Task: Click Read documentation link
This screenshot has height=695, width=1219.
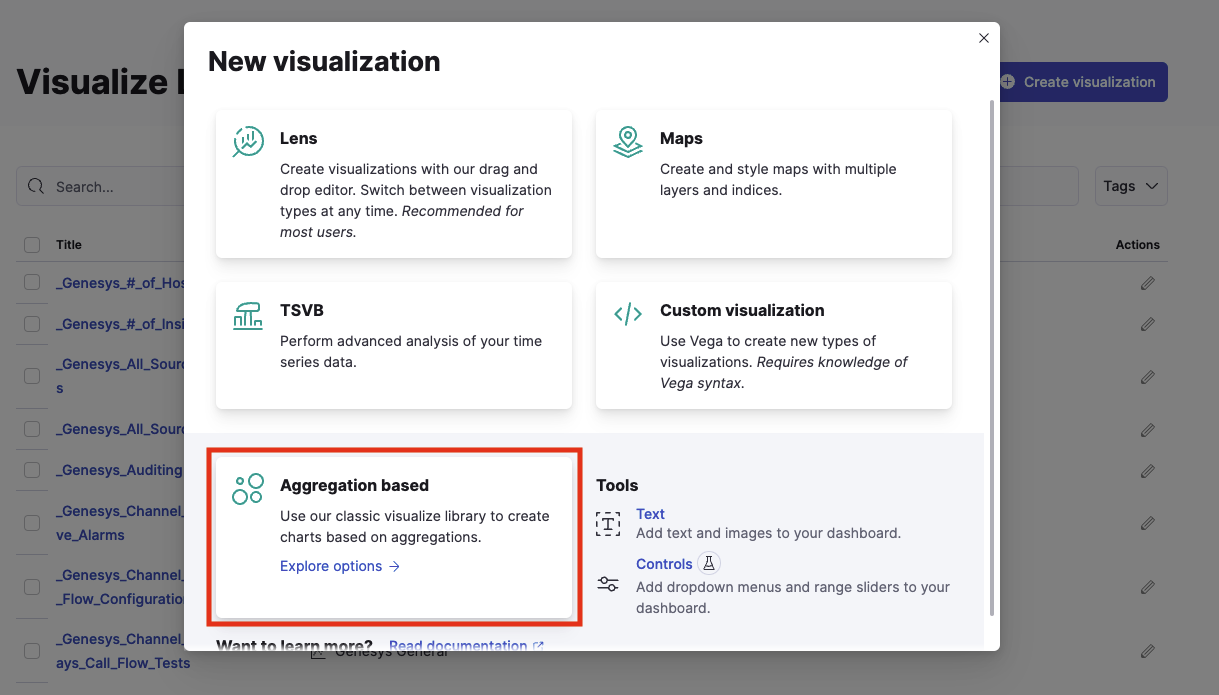Action: tap(466, 645)
